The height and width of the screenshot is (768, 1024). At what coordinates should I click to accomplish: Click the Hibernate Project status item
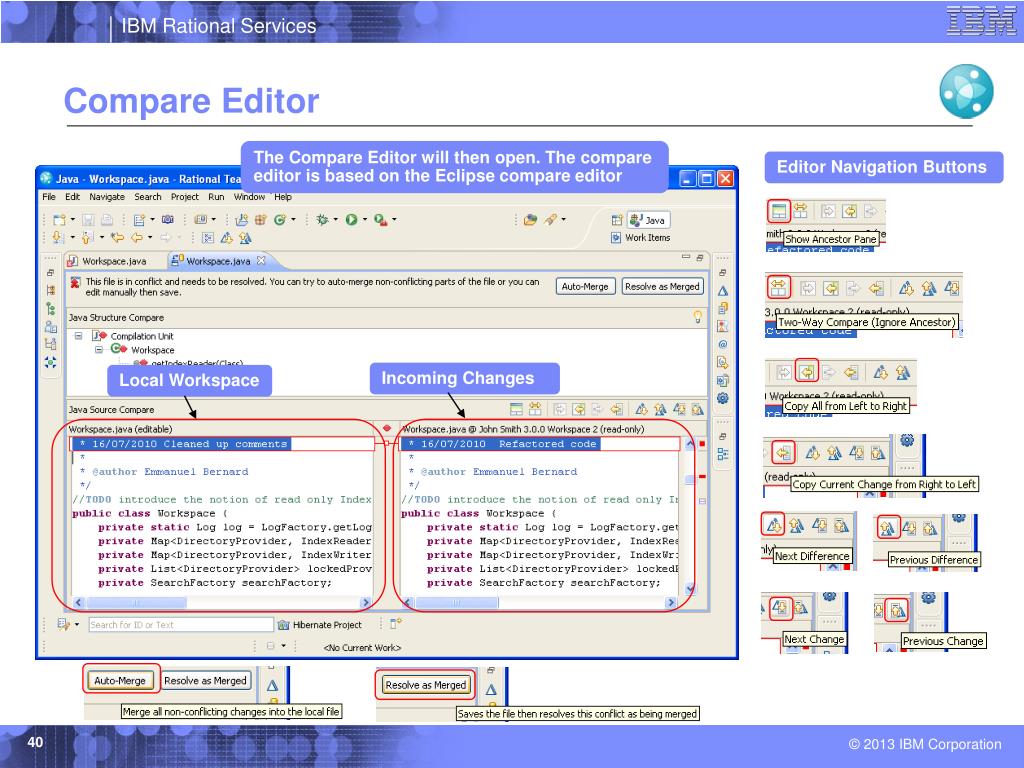(320, 625)
